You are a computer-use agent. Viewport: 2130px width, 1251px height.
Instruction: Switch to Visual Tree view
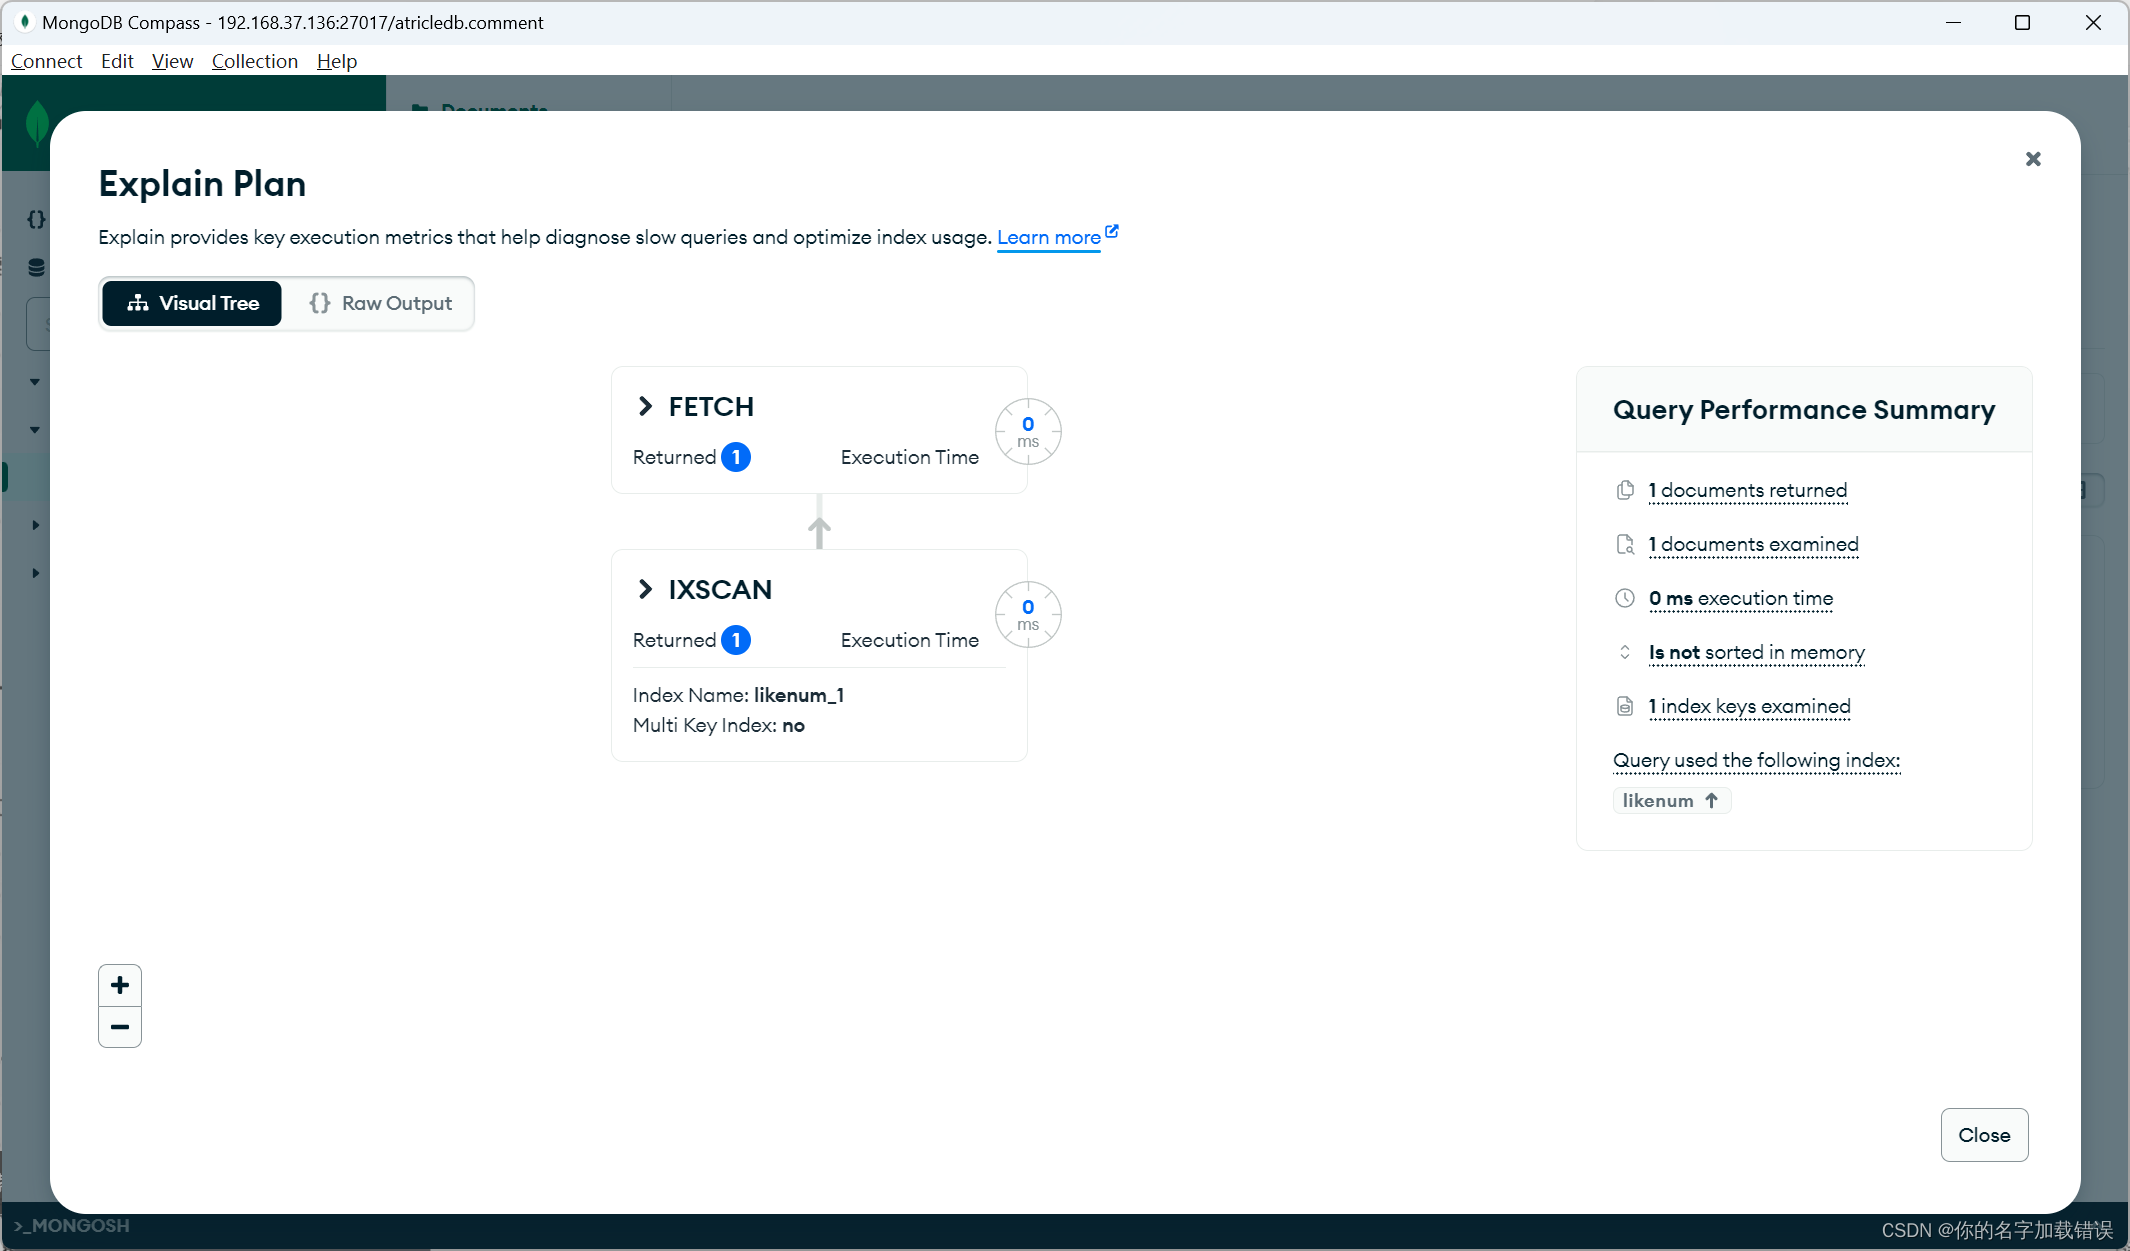pos(192,303)
